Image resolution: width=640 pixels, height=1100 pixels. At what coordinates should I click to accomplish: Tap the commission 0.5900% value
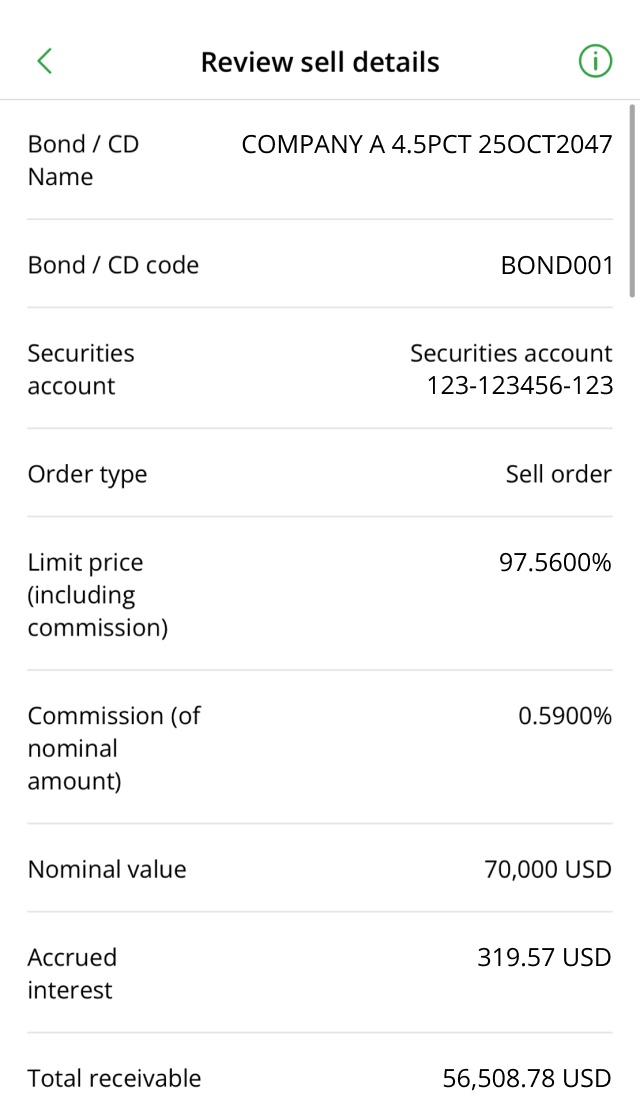[565, 716]
